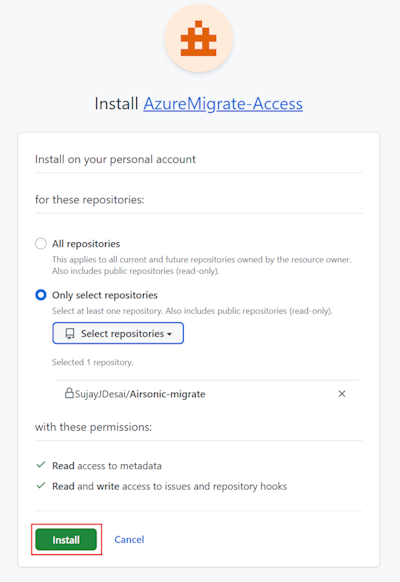Click the lock icon beside SujayJDesai/Airsonic-migrate
This screenshot has height=582, width=400.
coord(69,393)
